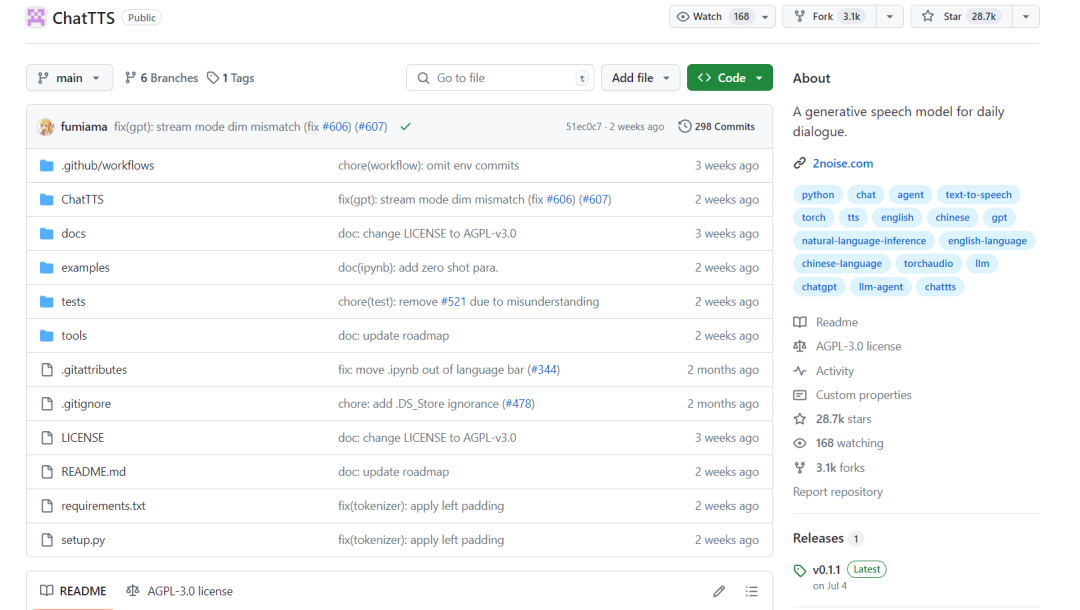
Task: Click the Go to file search field
Action: click(500, 78)
